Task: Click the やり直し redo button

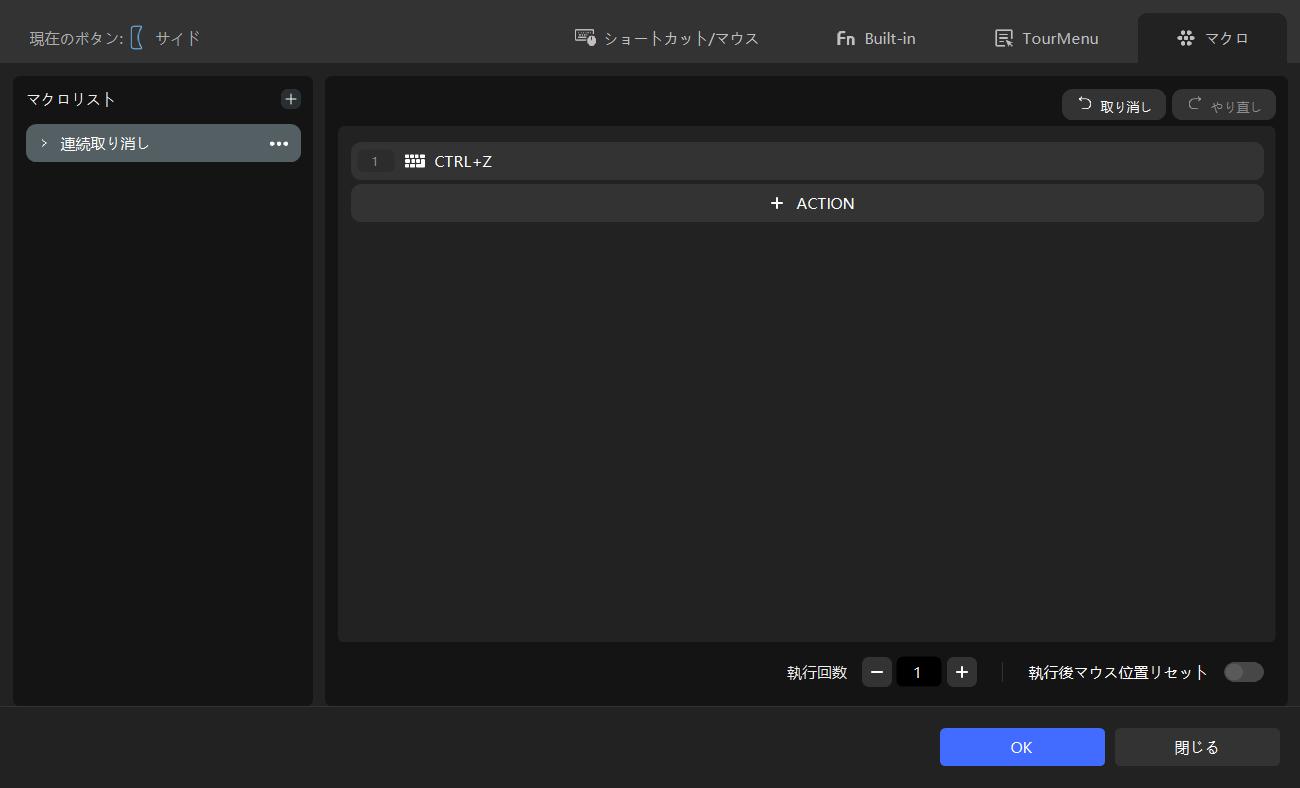Action: (1224, 105)
